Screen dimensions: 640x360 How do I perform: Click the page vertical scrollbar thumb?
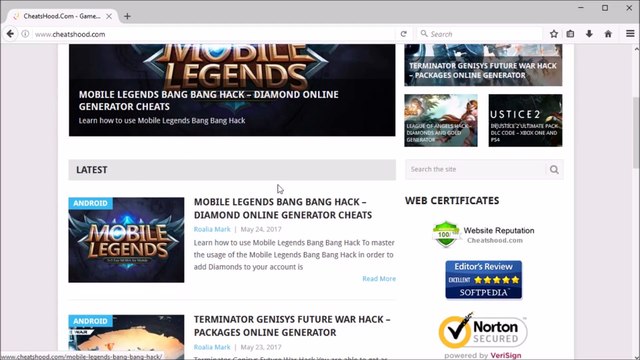636,133
